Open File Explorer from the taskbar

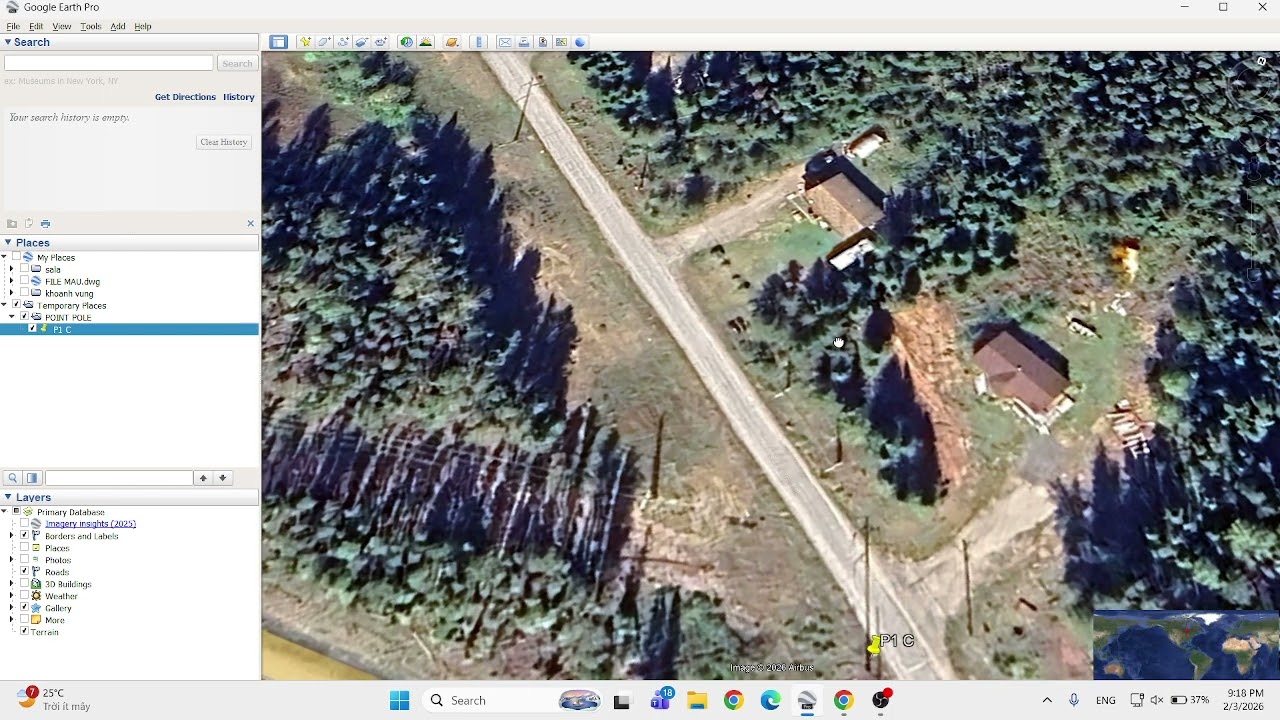click(696, 700)
